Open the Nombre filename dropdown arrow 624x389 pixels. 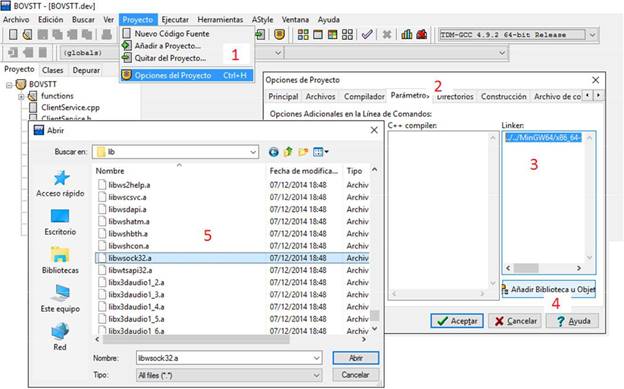point(317,358)
